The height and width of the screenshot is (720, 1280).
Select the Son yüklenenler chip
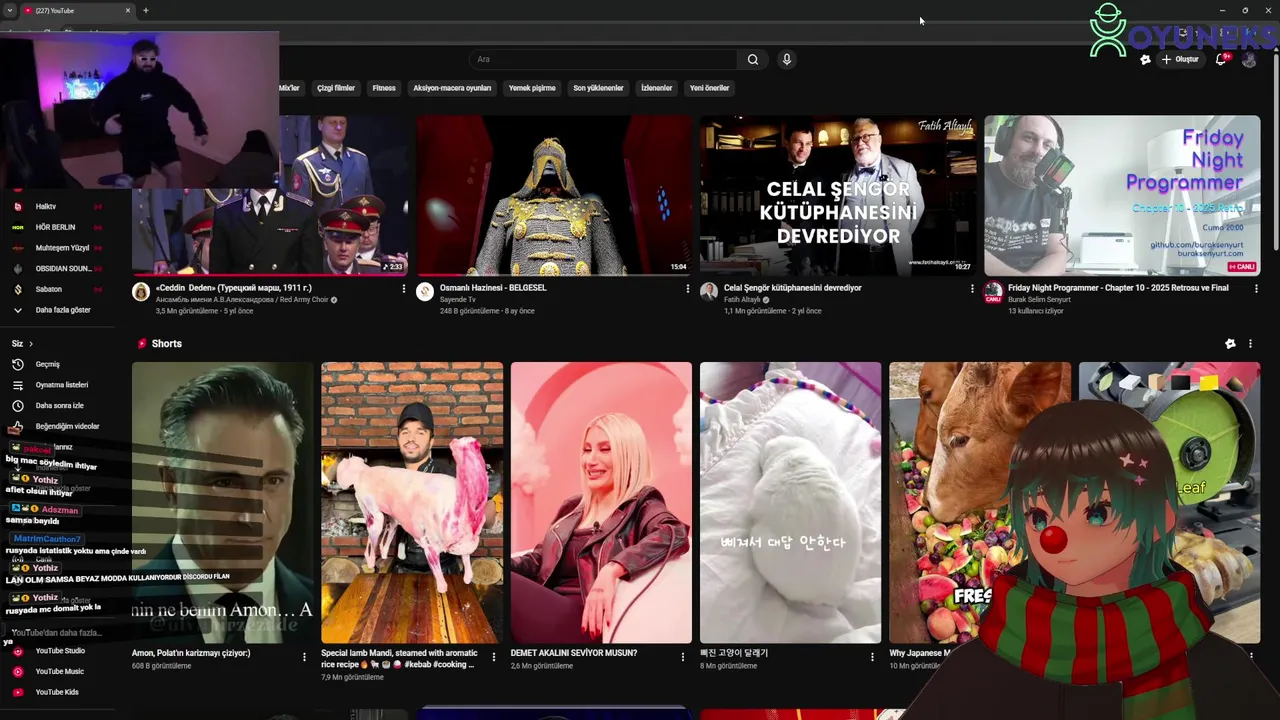coord(598,88)
